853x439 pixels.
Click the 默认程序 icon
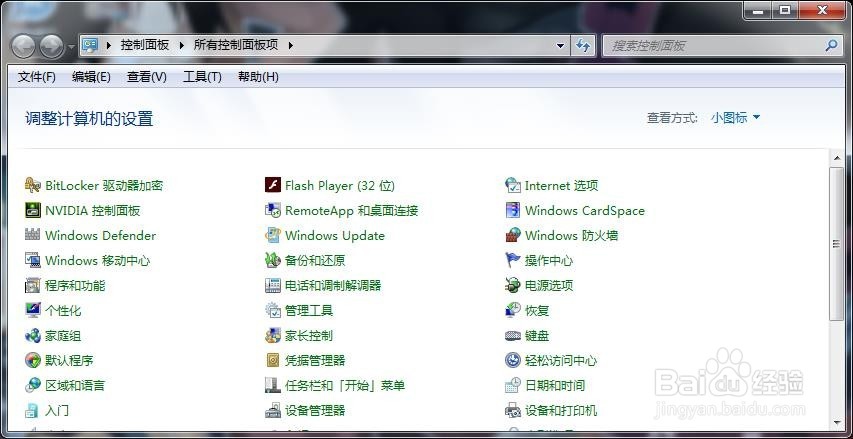33,360
